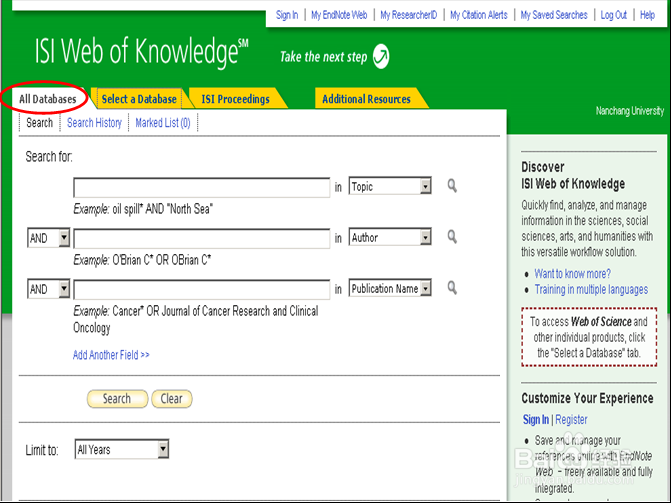This screenshot has width=671, height=503.
Task: Open Marked List (0)
Action: click(163, 123)
